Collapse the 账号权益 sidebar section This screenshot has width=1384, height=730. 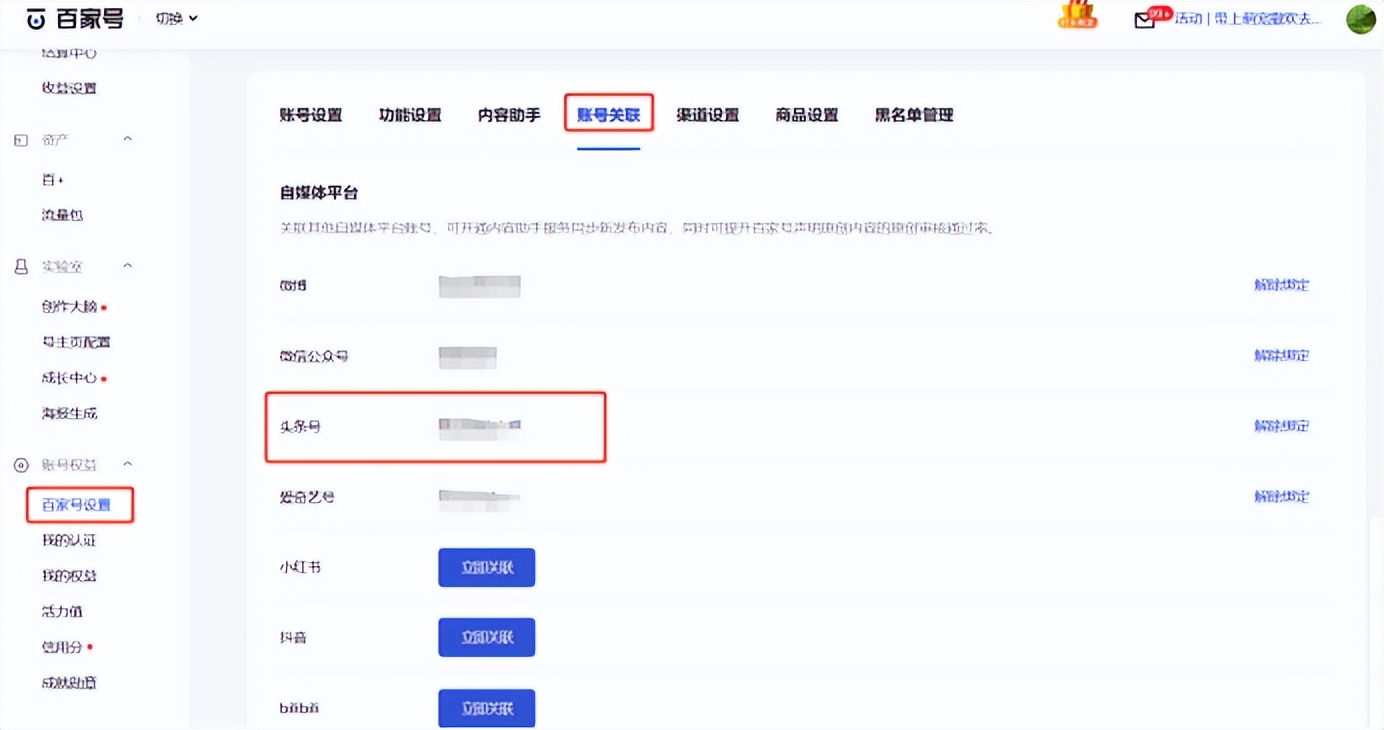pyautogui.click(x=127, y=463)
